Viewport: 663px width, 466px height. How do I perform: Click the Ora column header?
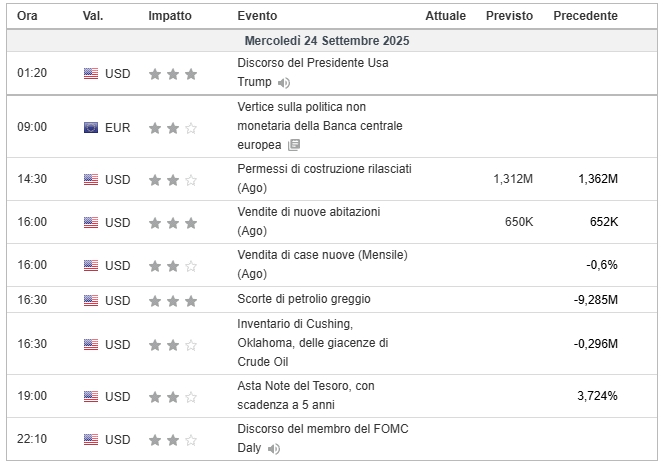28,16
